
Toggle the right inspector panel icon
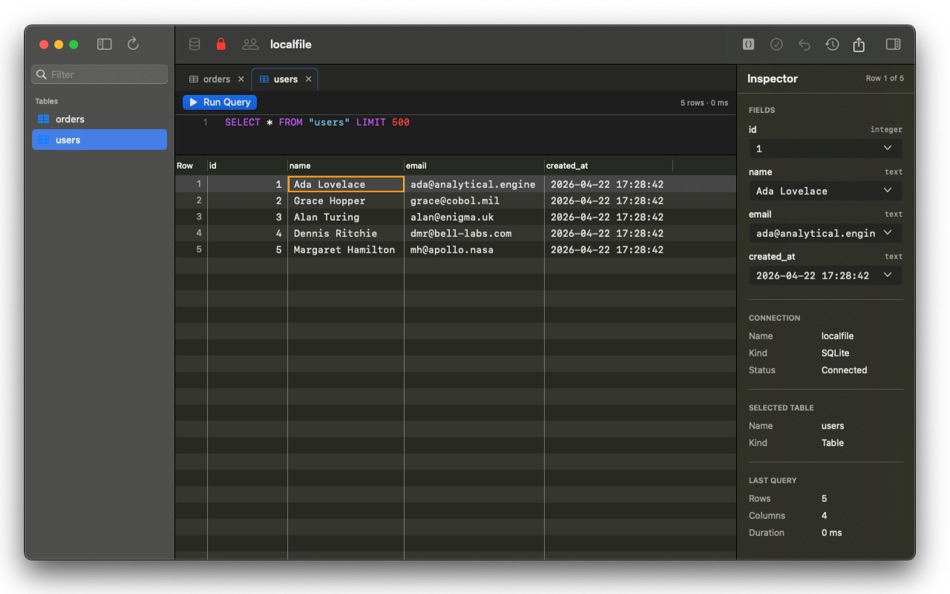893,44
